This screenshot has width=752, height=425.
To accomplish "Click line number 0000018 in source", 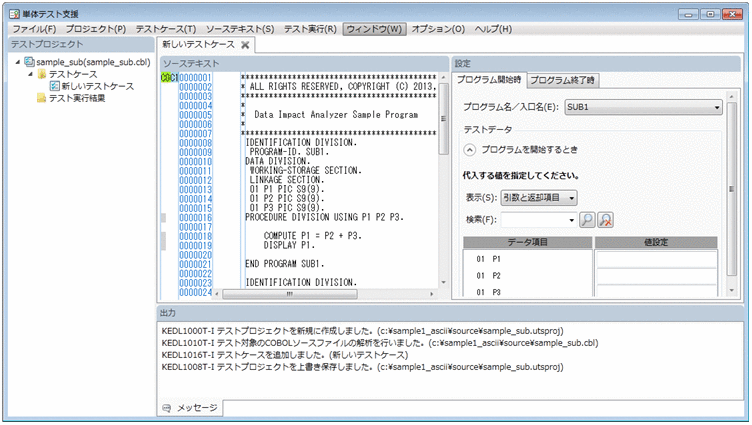I will pos(195,236).
